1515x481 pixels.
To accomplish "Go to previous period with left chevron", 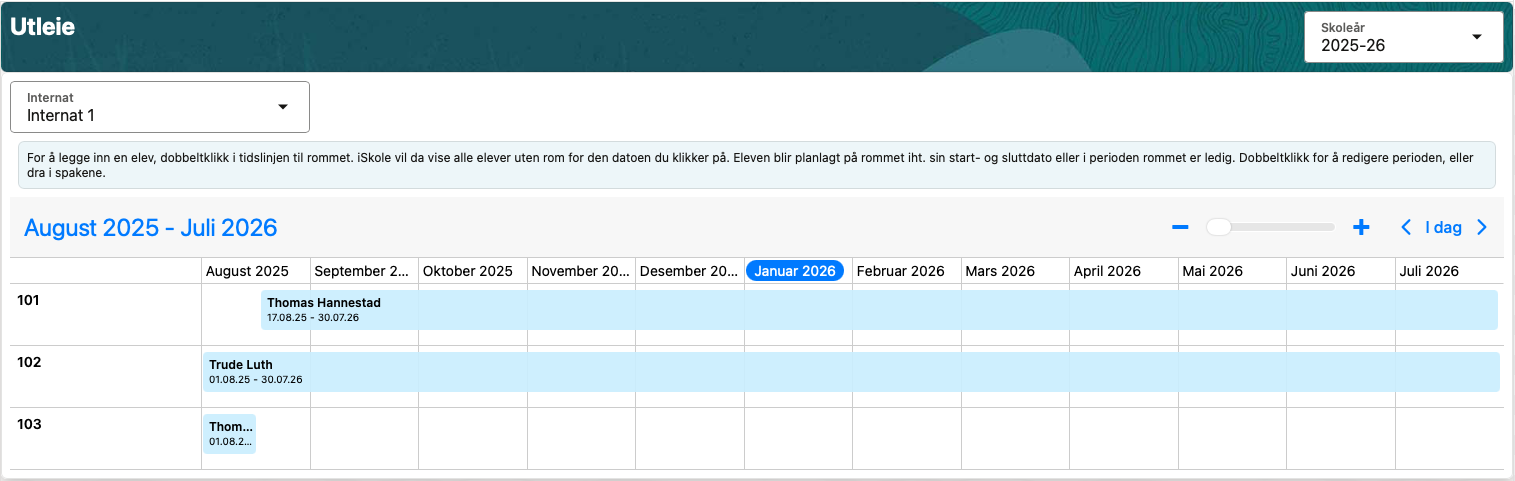I will coord(1406,228).
